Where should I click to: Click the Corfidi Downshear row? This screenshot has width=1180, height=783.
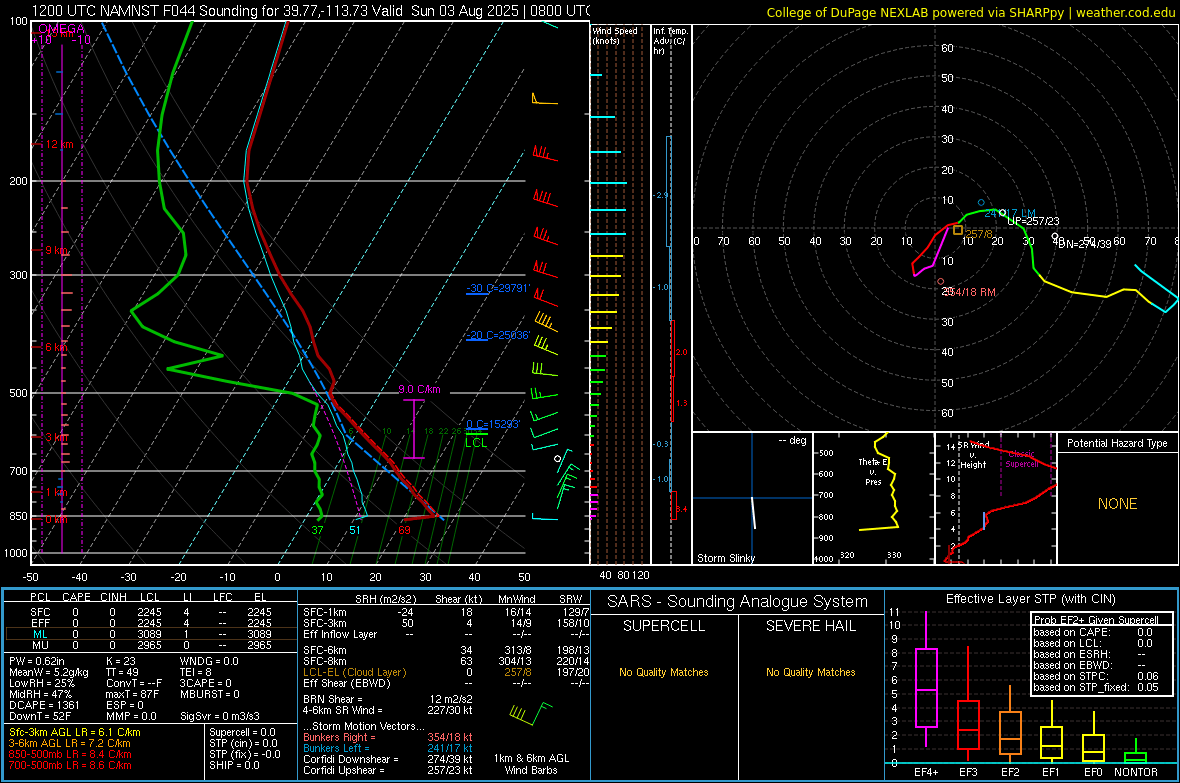(x=388, y=760)
